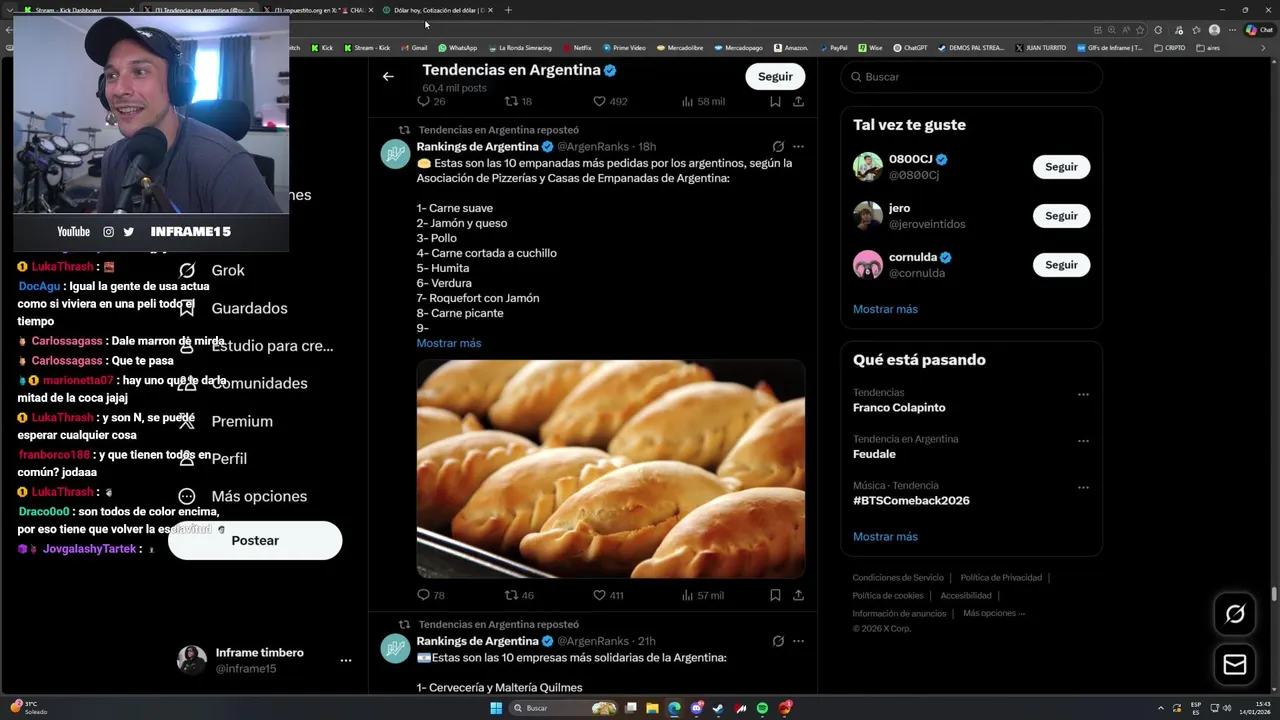Open Spotify from the taskbar
The height and width of the screenshot is (720, 1280).
point(762,708)
